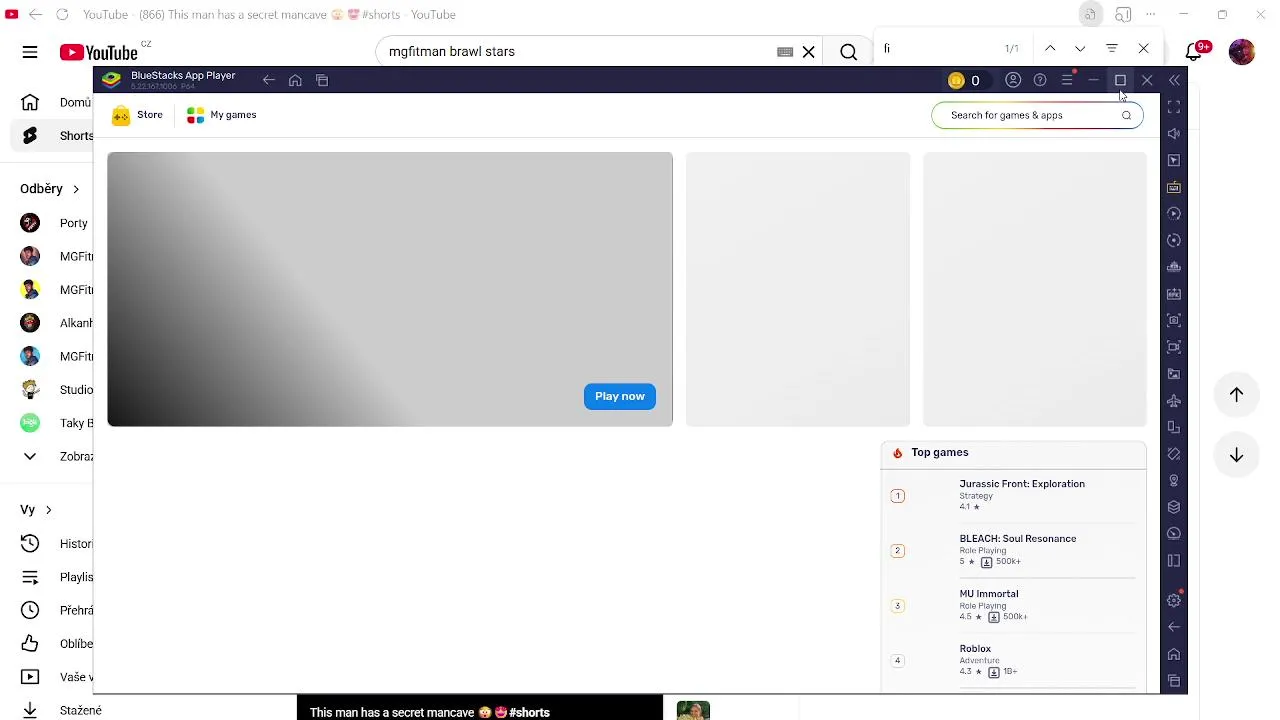1280x720 pixels.
Task: Click the macro play icon in BlueStacks sidebar
Action: pyautogui.click(x=1174, y=214)
